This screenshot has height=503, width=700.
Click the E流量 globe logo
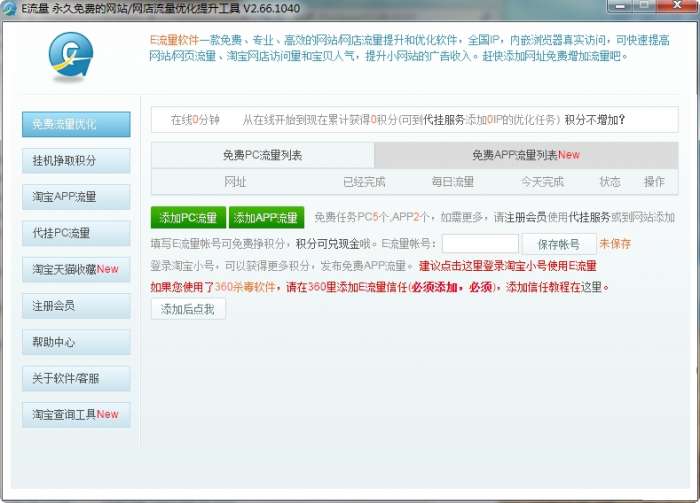[x=71, y=57]
